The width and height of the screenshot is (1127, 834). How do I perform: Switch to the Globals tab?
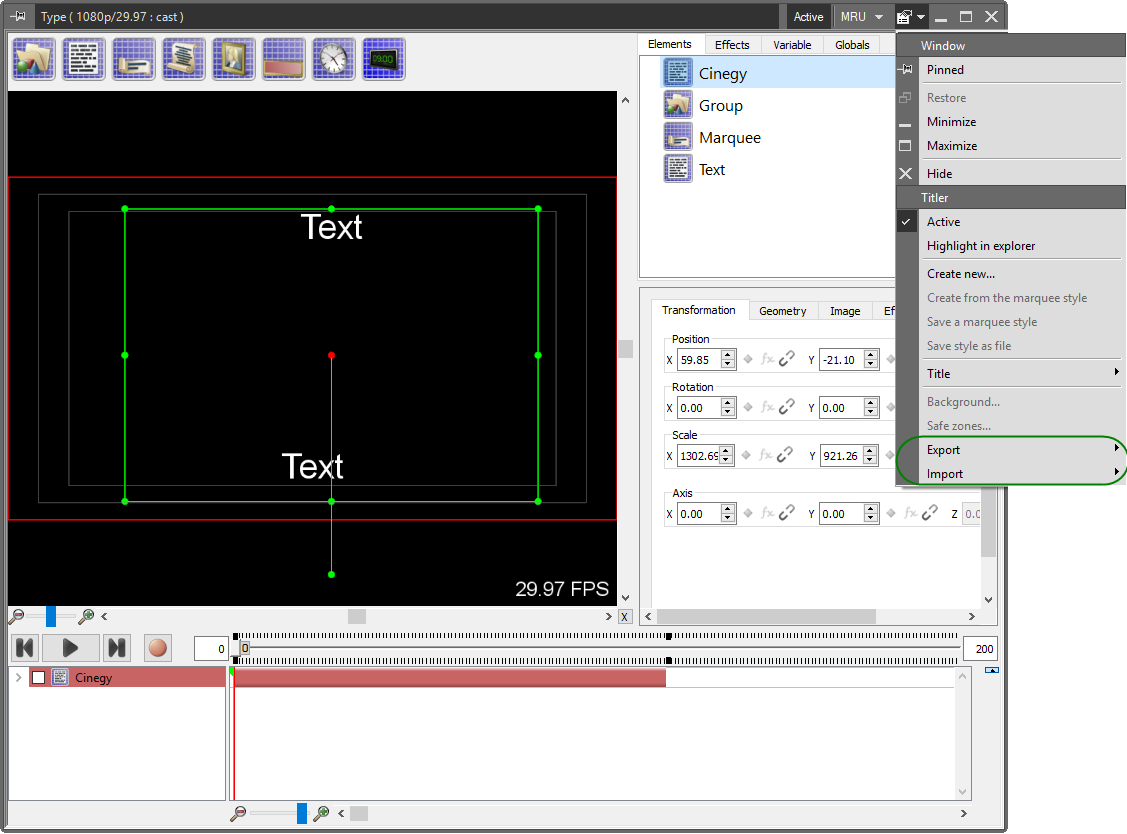(852, 45)
